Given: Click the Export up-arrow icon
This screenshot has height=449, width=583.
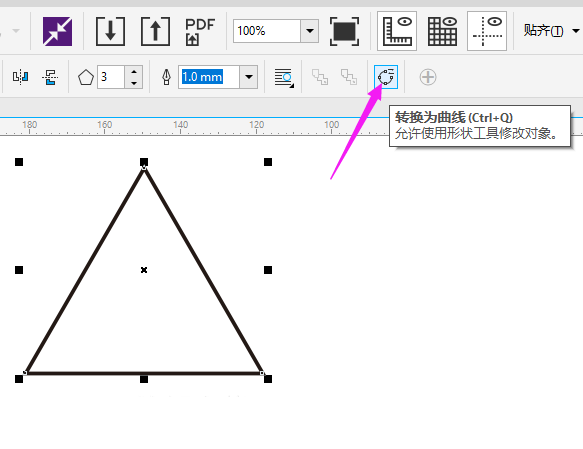Looking at the screenshot, I should click(155, 31).
